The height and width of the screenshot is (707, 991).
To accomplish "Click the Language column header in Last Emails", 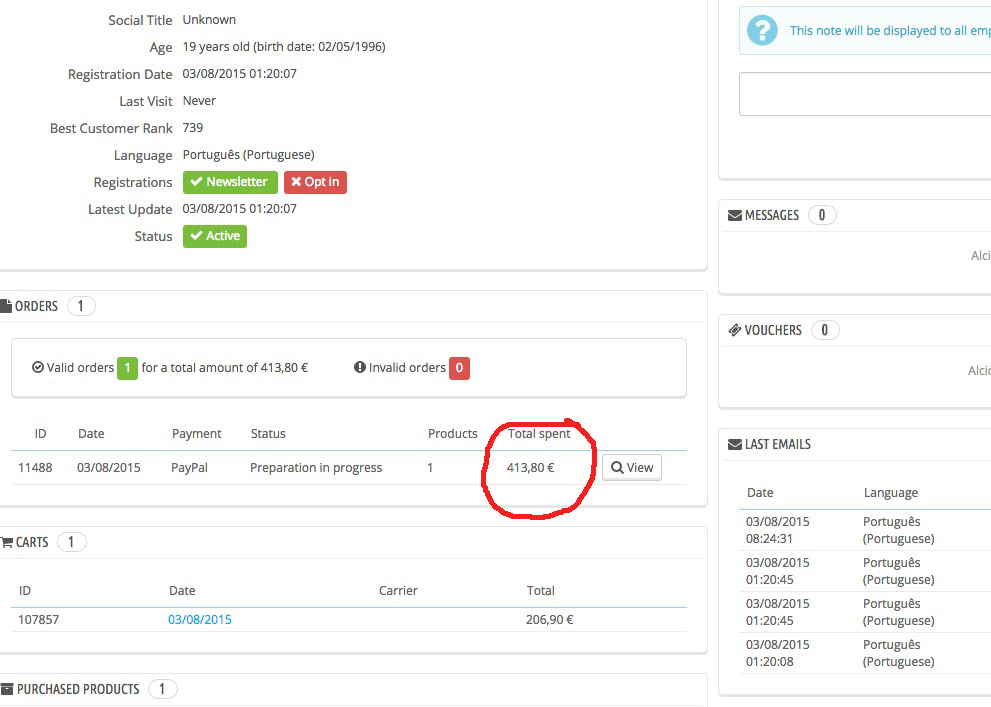I will coord(891,493).
